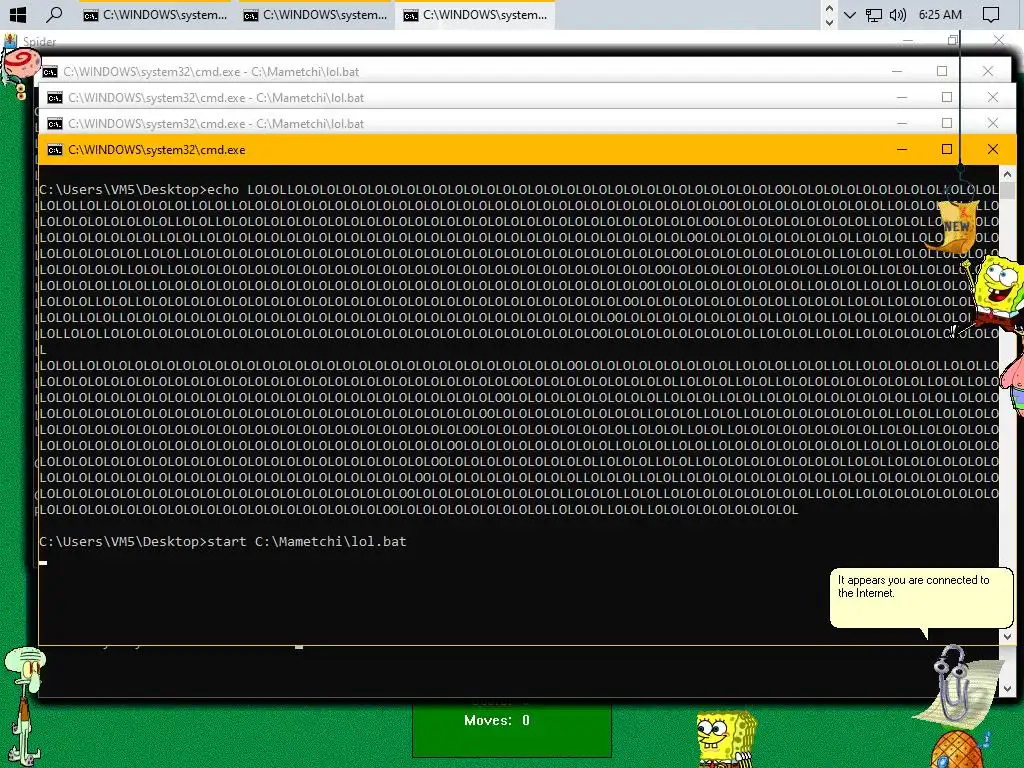Open taskbar search magnifier
Screen dimensions: 1024x768
pos(55,14)
